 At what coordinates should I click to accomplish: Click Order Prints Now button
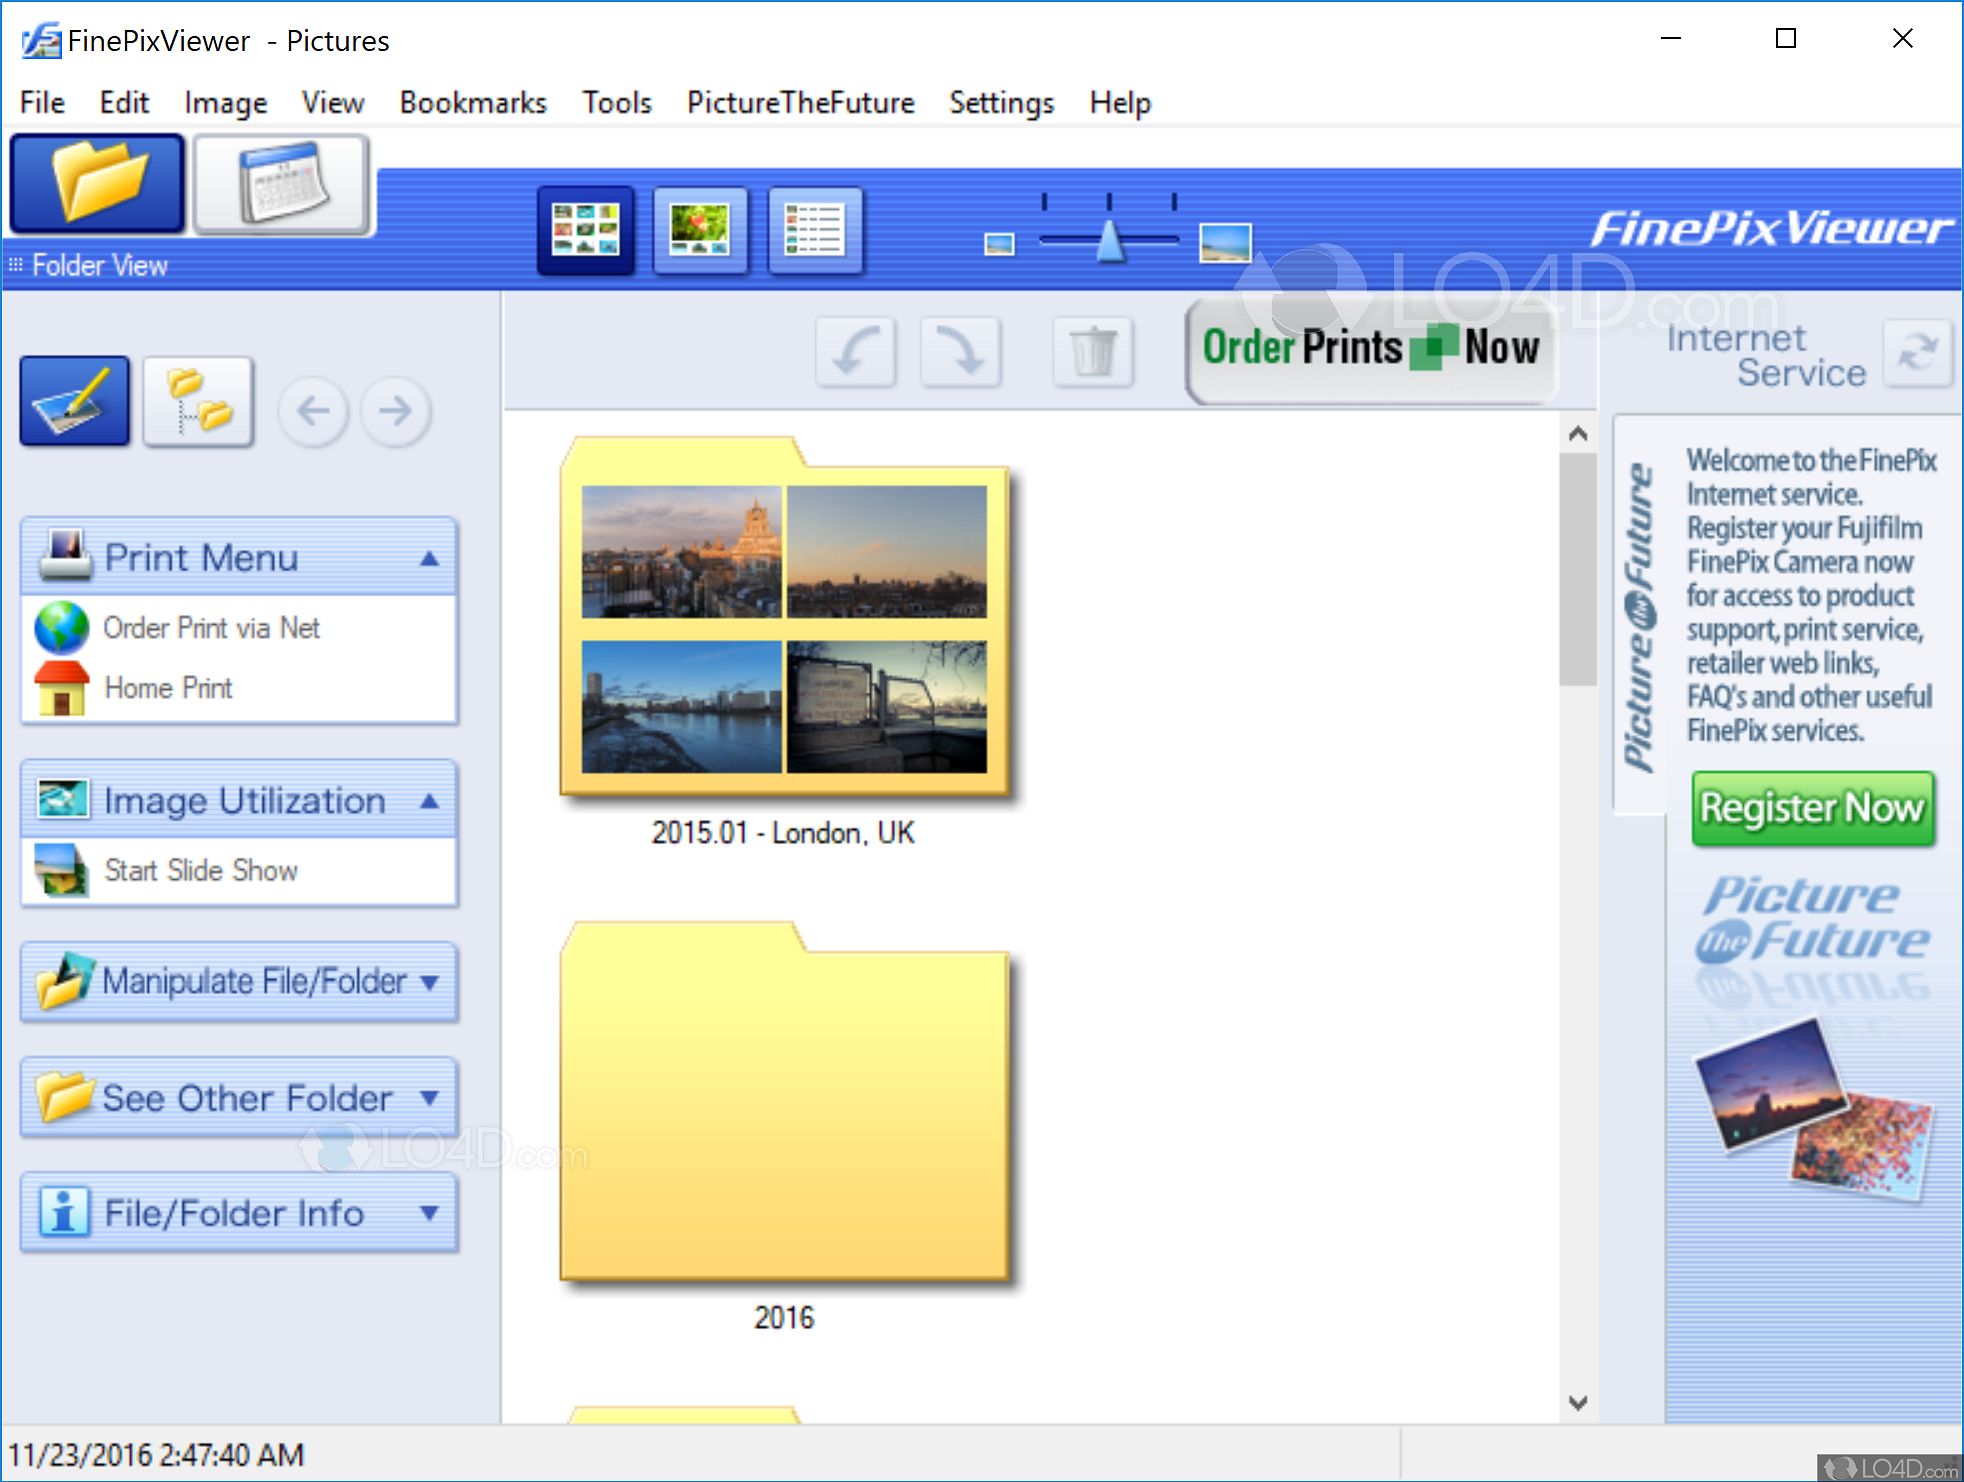click(1370, 349)
